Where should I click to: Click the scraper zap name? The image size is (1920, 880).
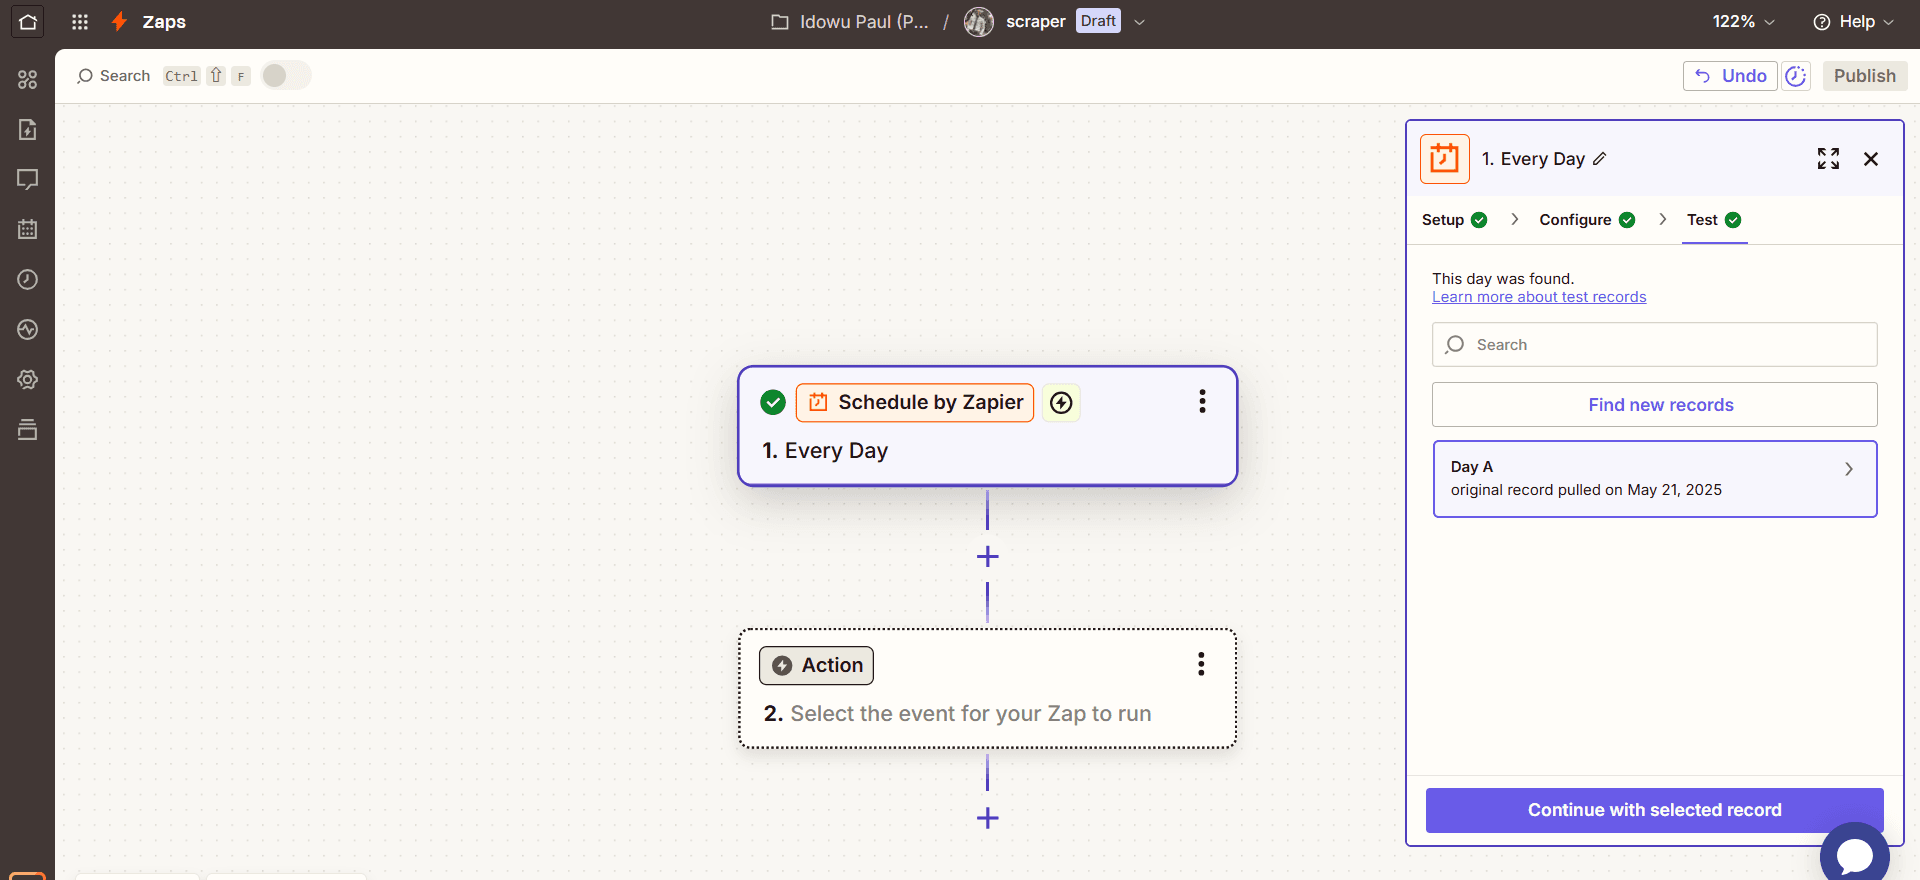[1035, 21]
